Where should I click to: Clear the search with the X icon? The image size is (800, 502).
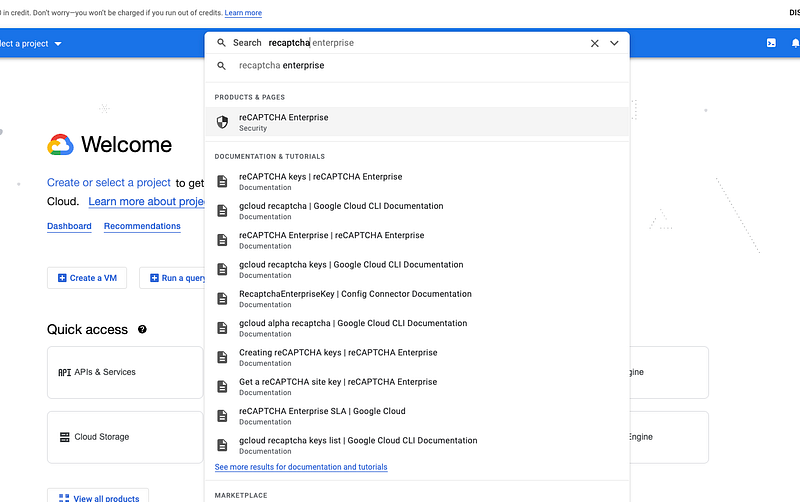click(594, 43)
